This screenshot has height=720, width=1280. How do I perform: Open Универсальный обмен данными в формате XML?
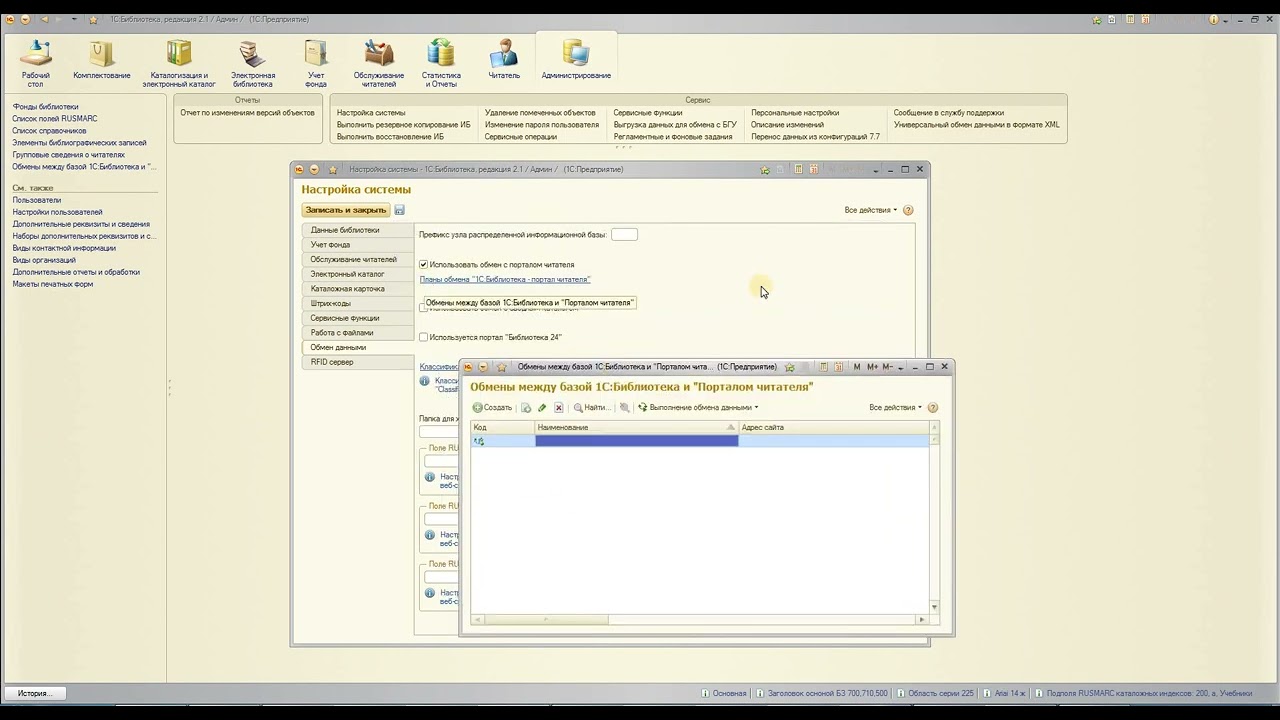click(x=976, y=125)
